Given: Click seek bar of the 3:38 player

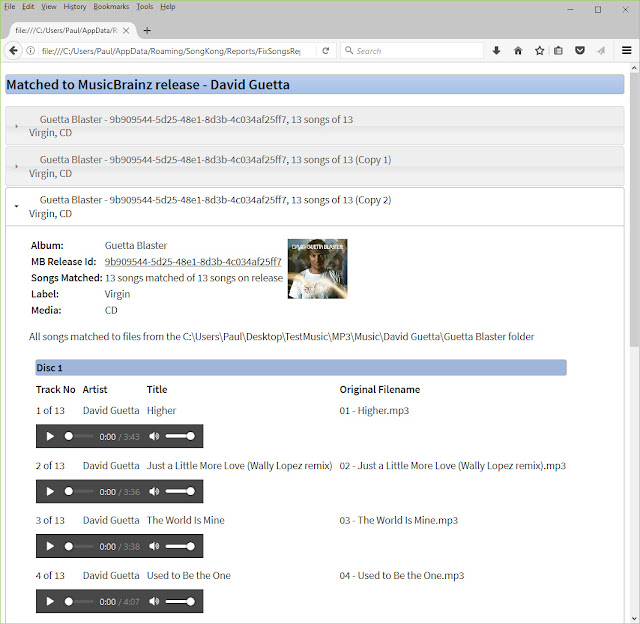Looking at the screenshot, I should point(79,546).
